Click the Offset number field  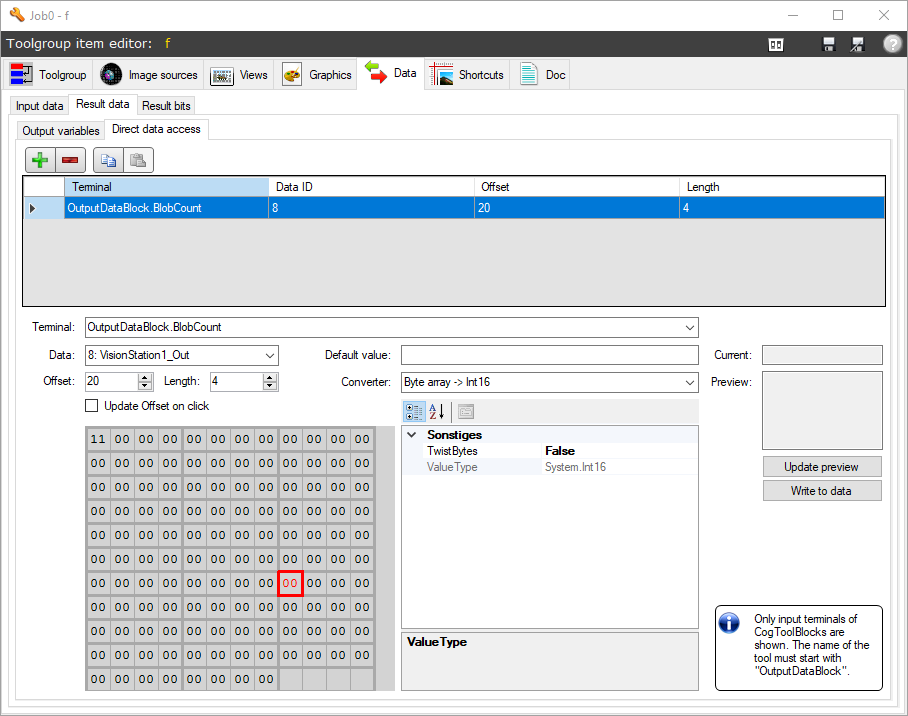click(x=112, y=381)
